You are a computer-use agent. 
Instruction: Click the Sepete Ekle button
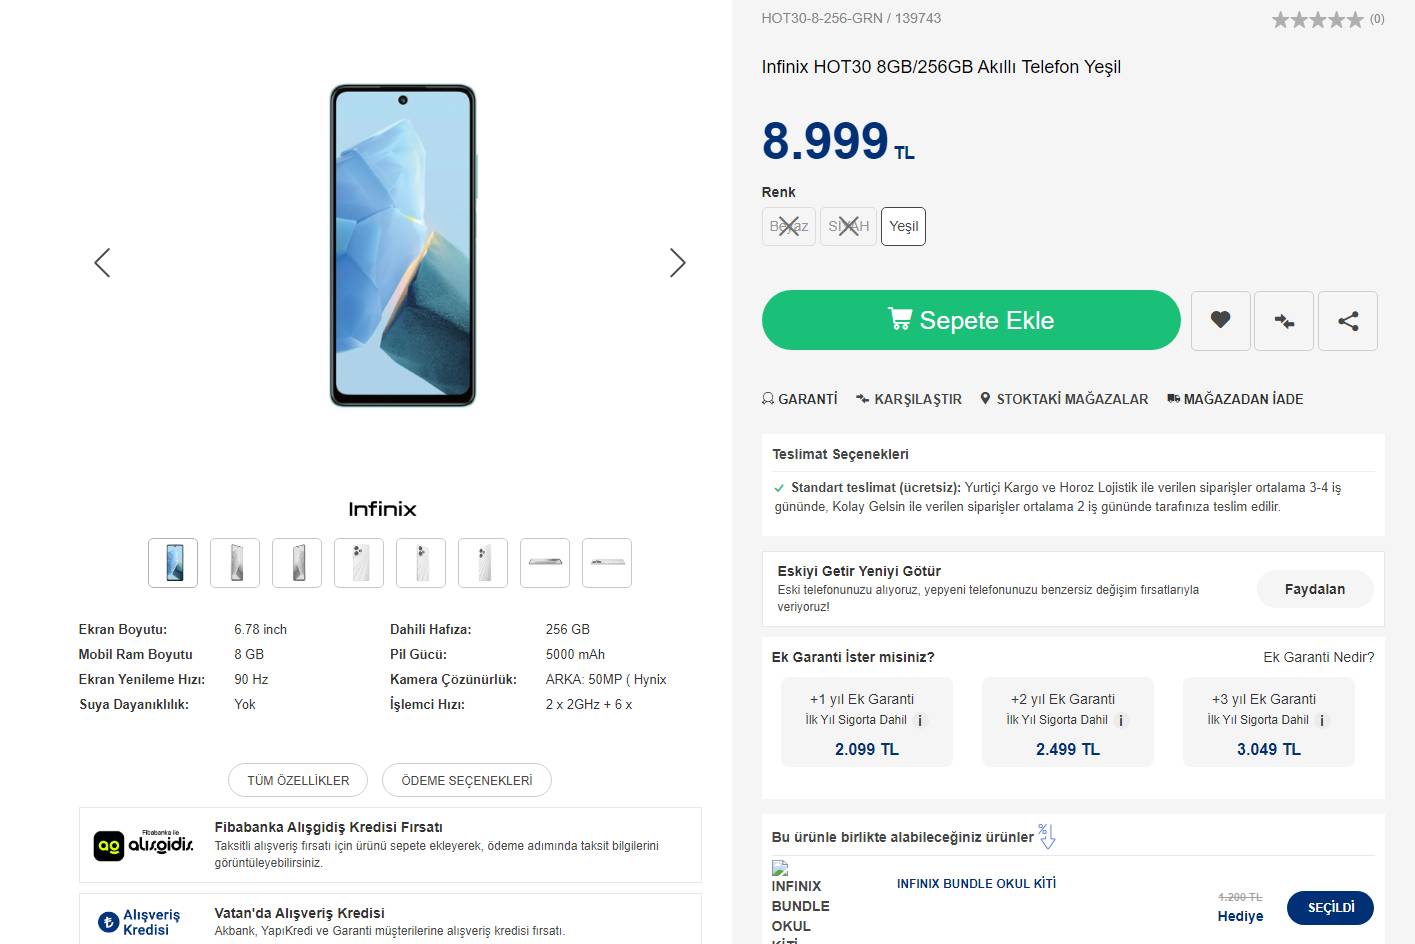(971, 320)
